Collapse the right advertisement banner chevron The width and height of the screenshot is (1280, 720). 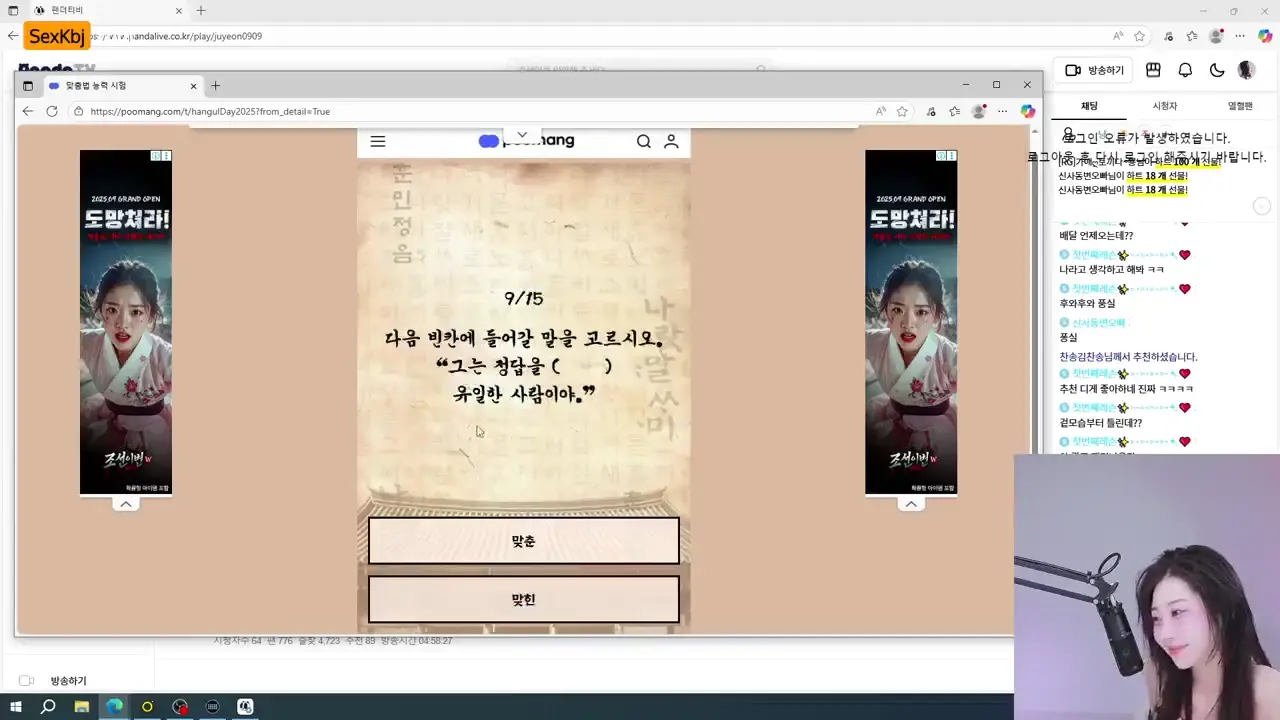pos(911,504)
